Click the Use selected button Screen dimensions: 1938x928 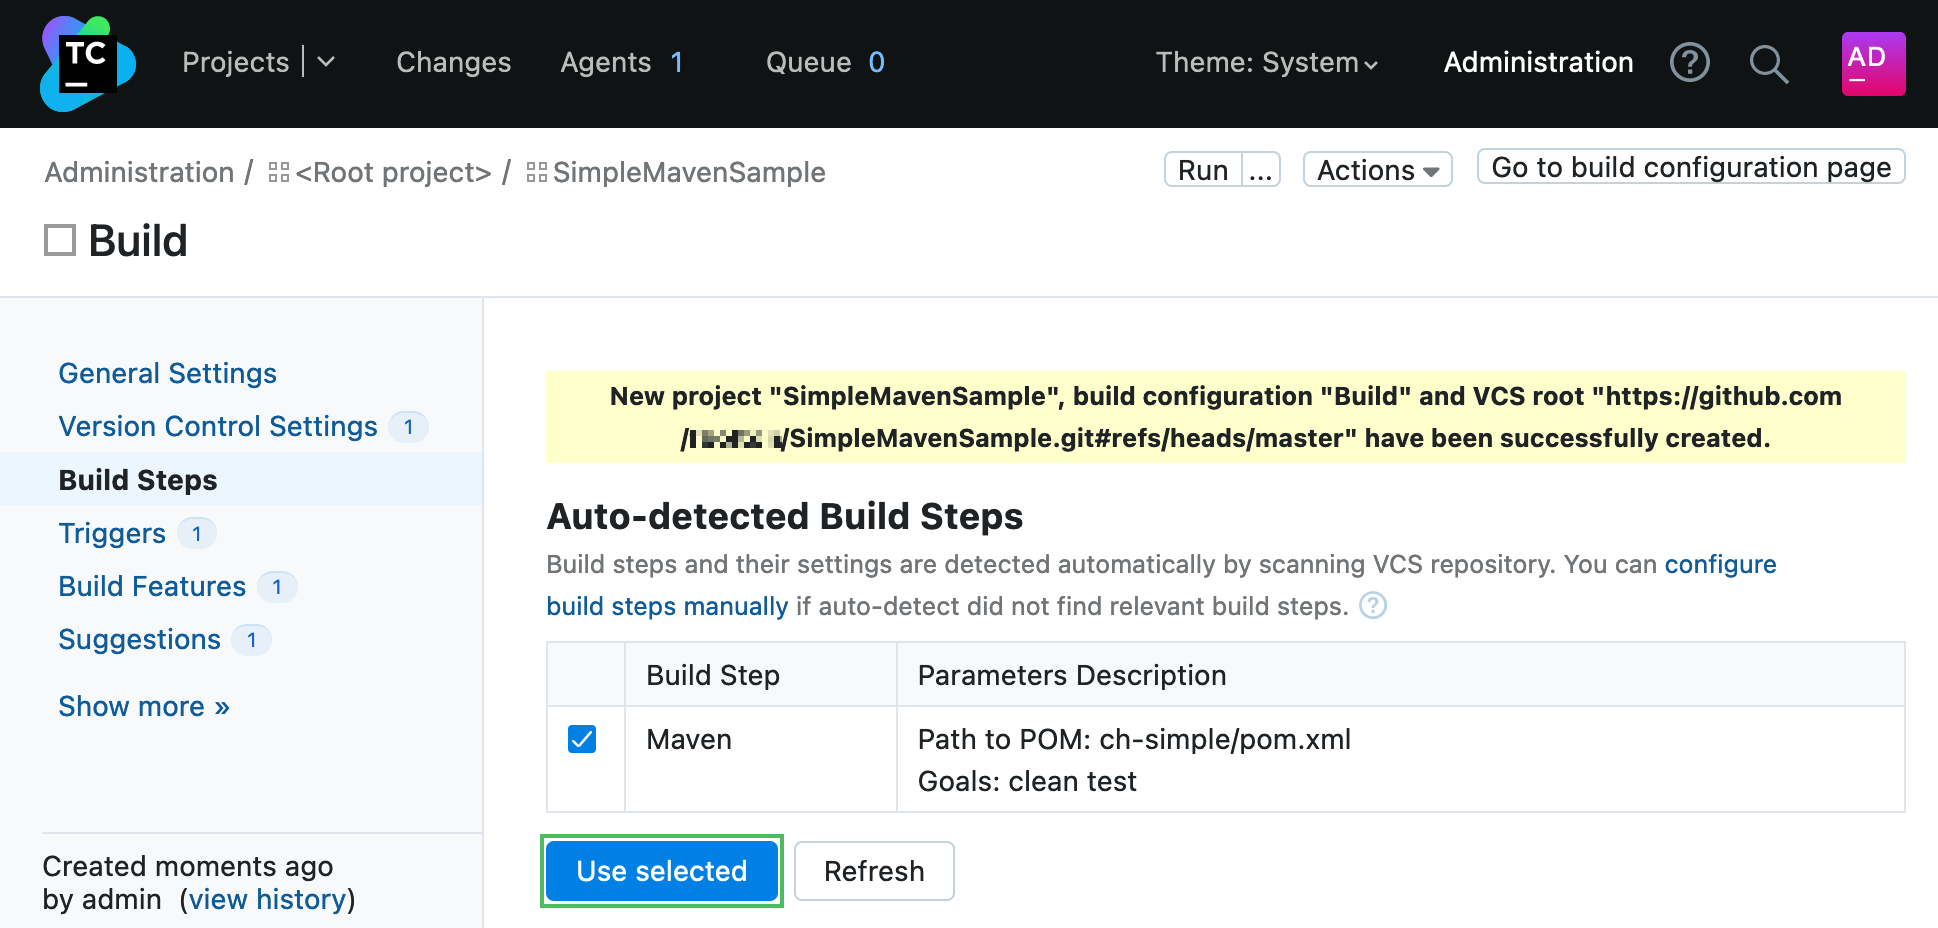click(662, 871)
